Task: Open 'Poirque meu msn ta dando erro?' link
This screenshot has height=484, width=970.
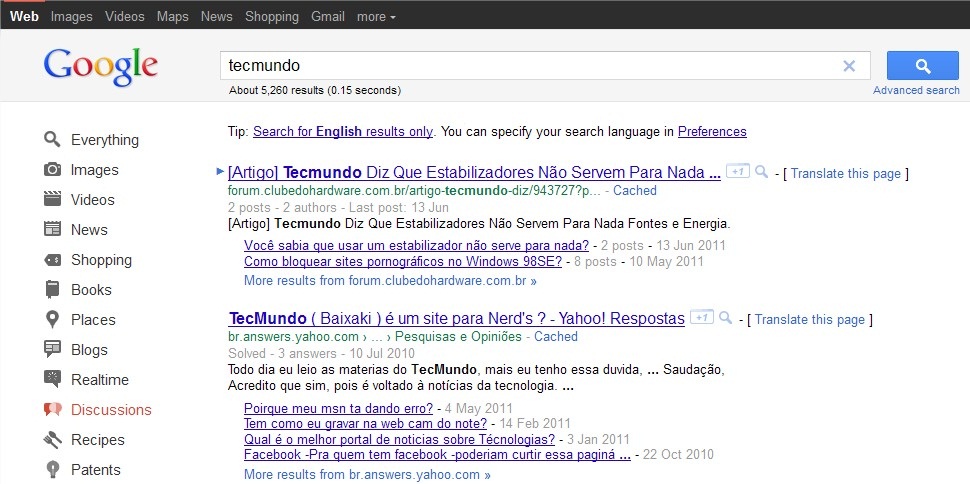Action: point(338,408)
